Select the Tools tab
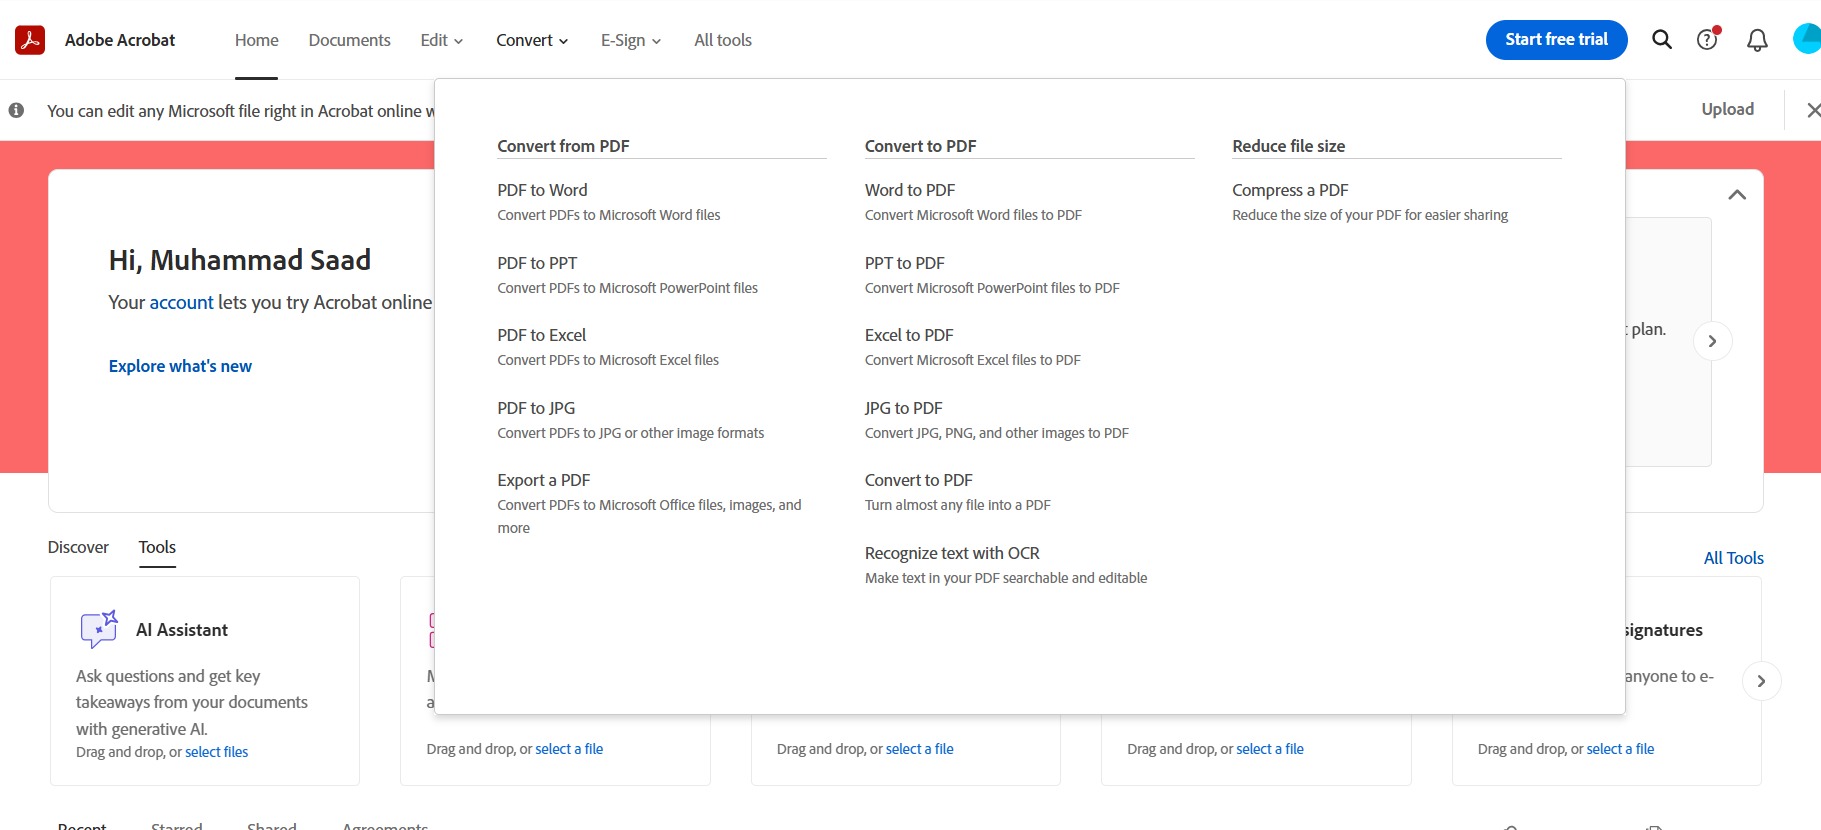This screenshot has width=1821, height=830. click(x=157, y=547)
